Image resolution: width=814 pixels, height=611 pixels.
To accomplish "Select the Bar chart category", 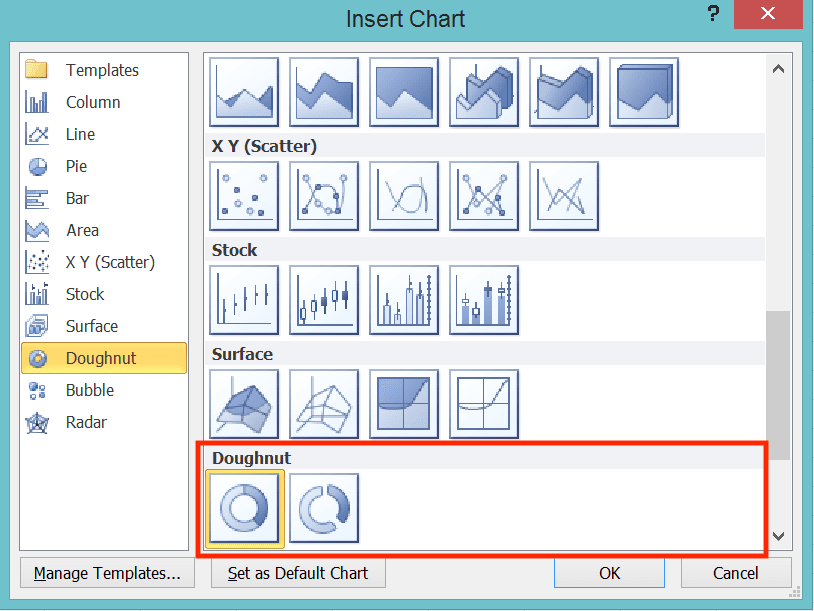I will (x=104, y=198).
